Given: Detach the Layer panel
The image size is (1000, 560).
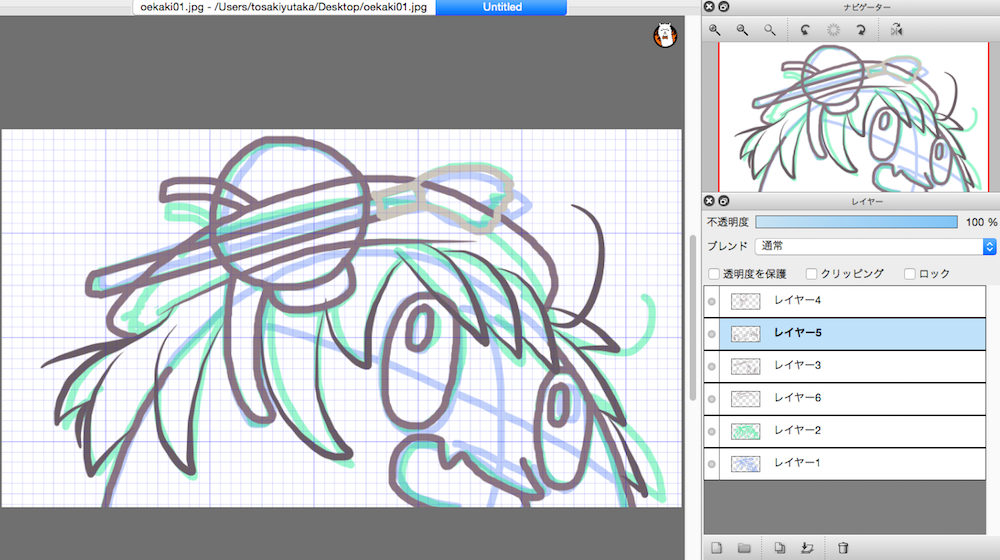Looking at the screenshot, I should click(x=724, y=201).
